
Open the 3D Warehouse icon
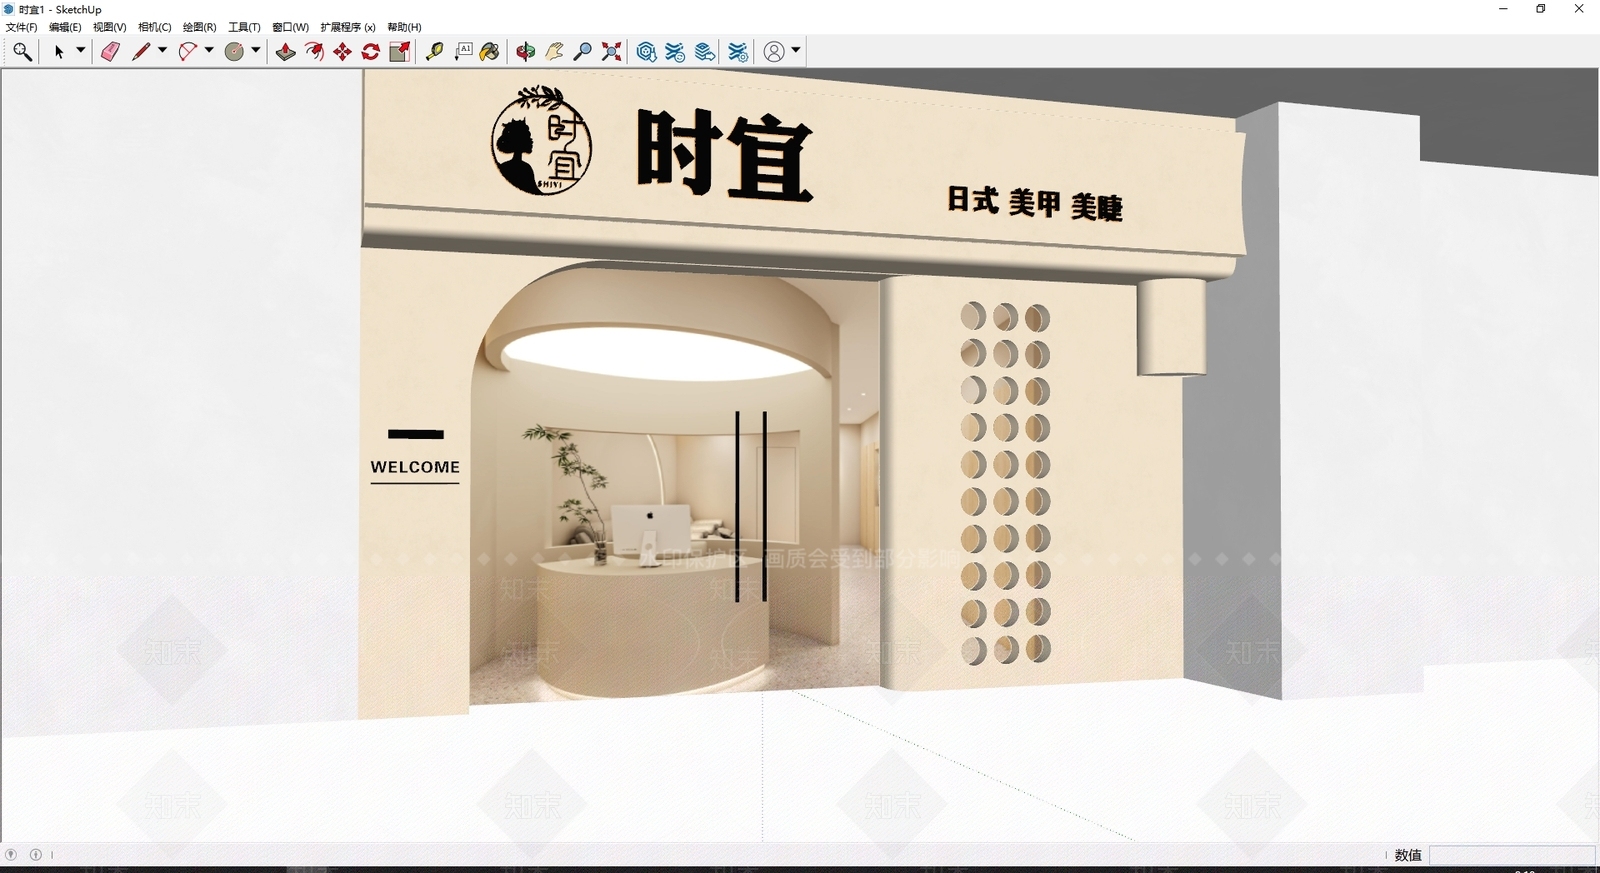[647, 52]
